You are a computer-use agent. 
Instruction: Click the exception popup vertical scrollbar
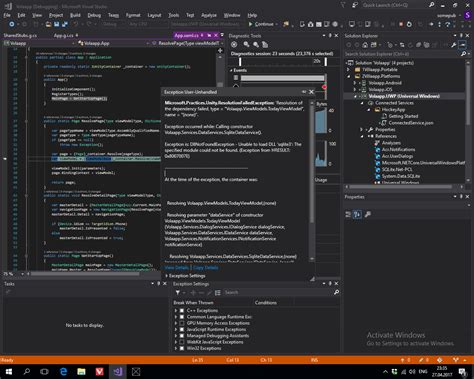point(312,181)
